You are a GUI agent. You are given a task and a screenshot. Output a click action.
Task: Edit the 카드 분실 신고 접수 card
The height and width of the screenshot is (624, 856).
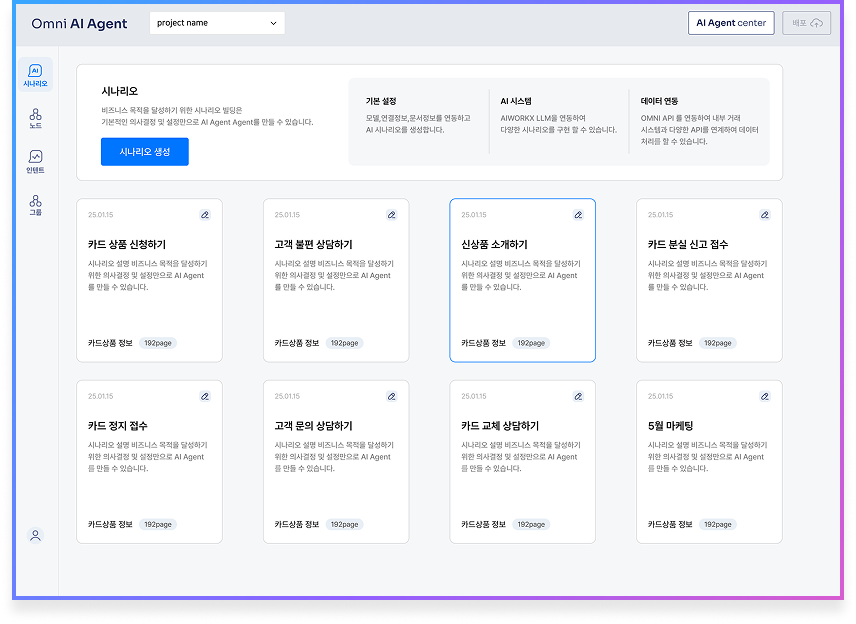(x=765, y=215)
